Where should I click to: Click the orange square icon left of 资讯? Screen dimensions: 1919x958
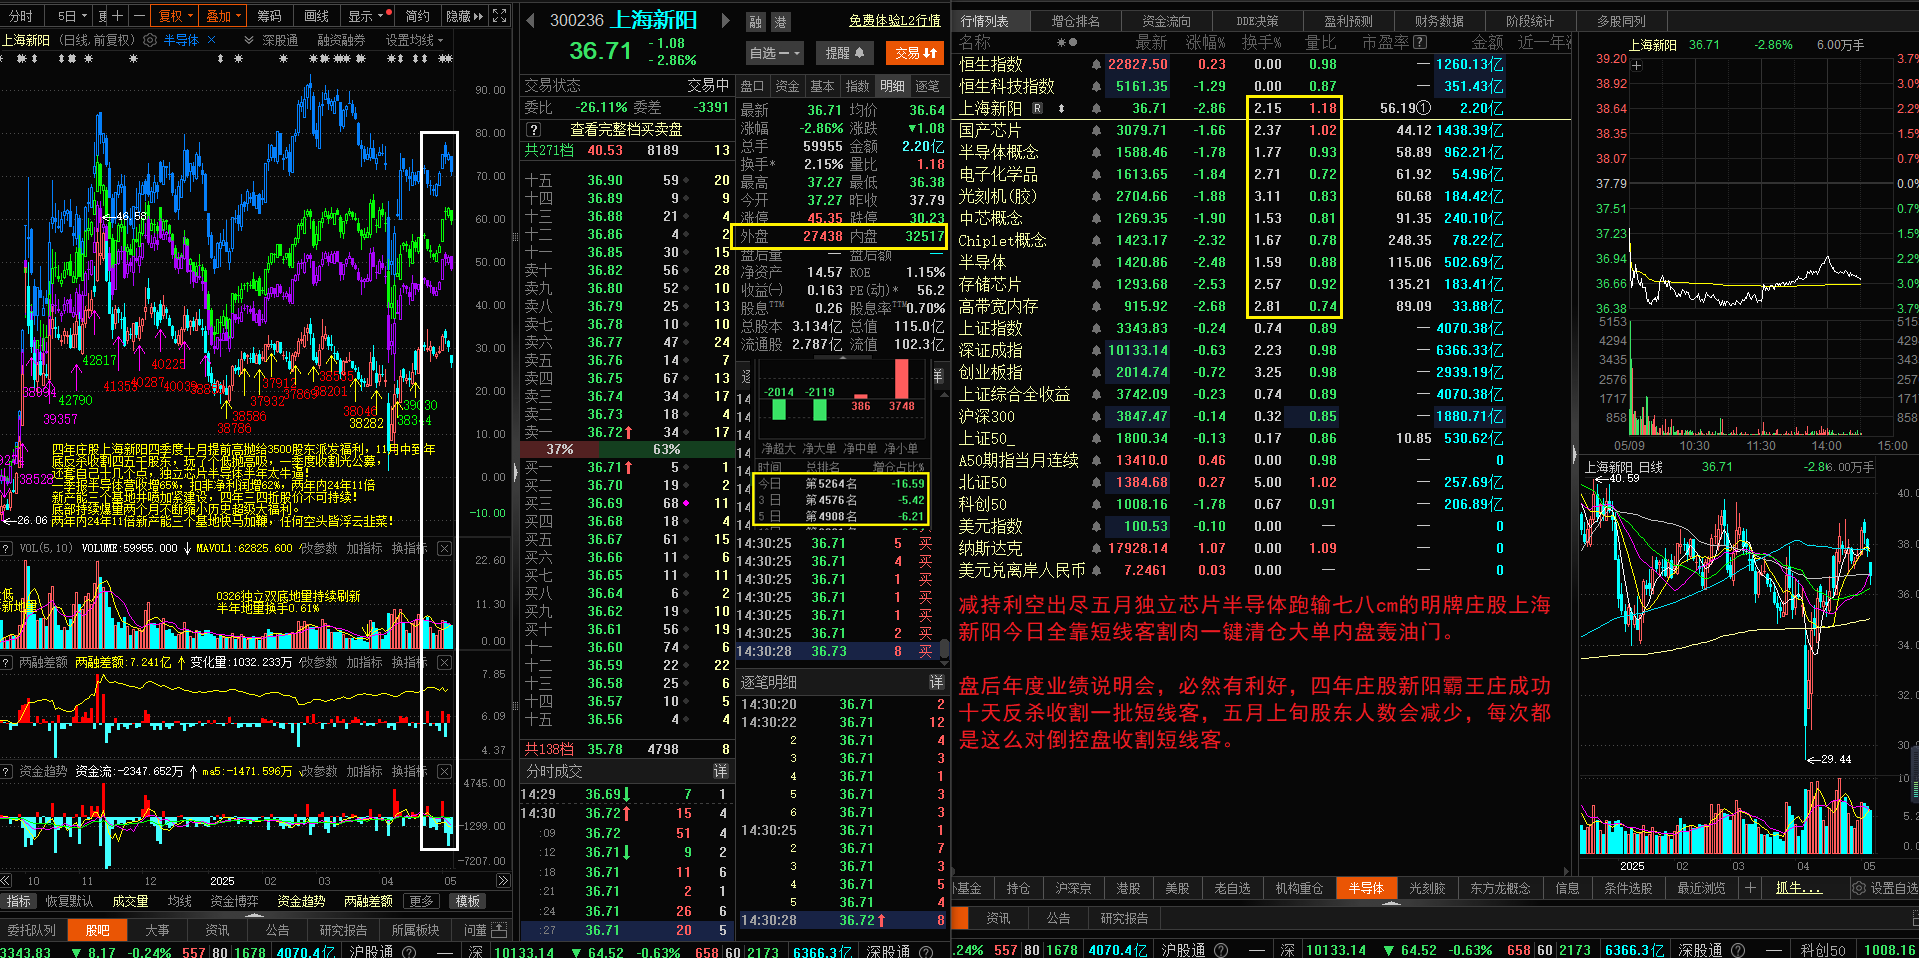(960, 918)
